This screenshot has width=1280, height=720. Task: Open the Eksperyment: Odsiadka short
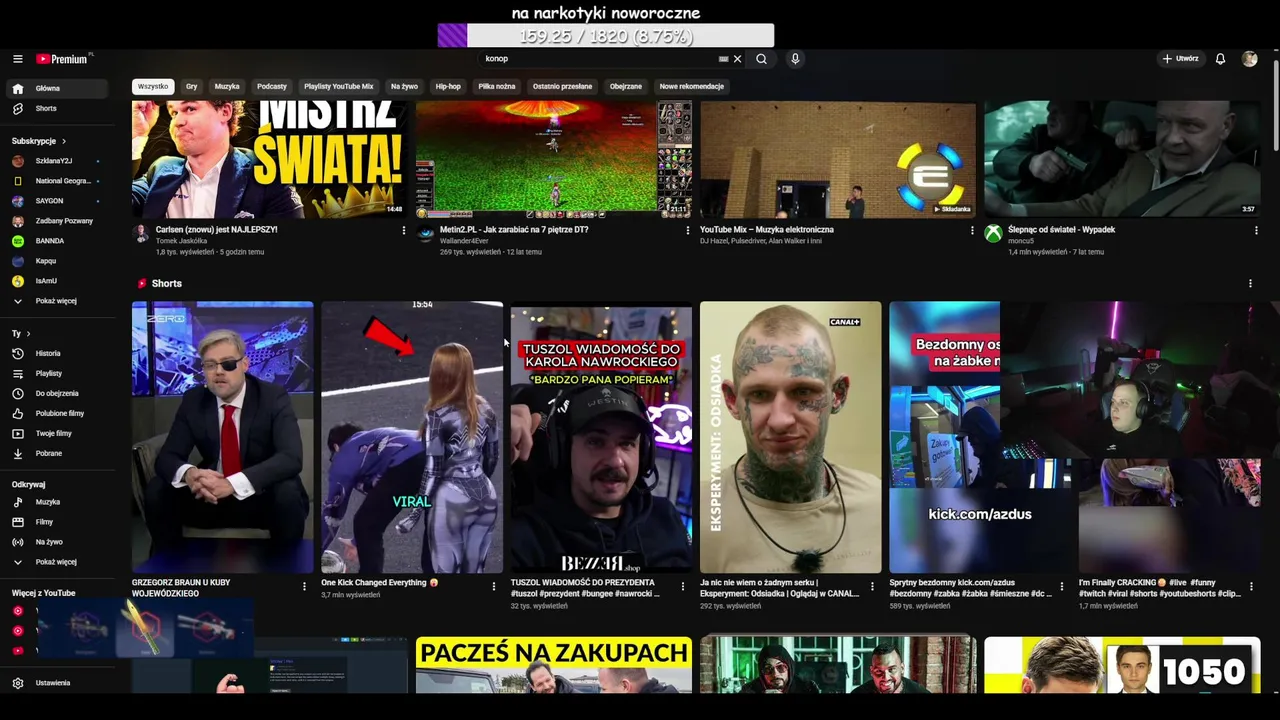[x=790, y=437]
